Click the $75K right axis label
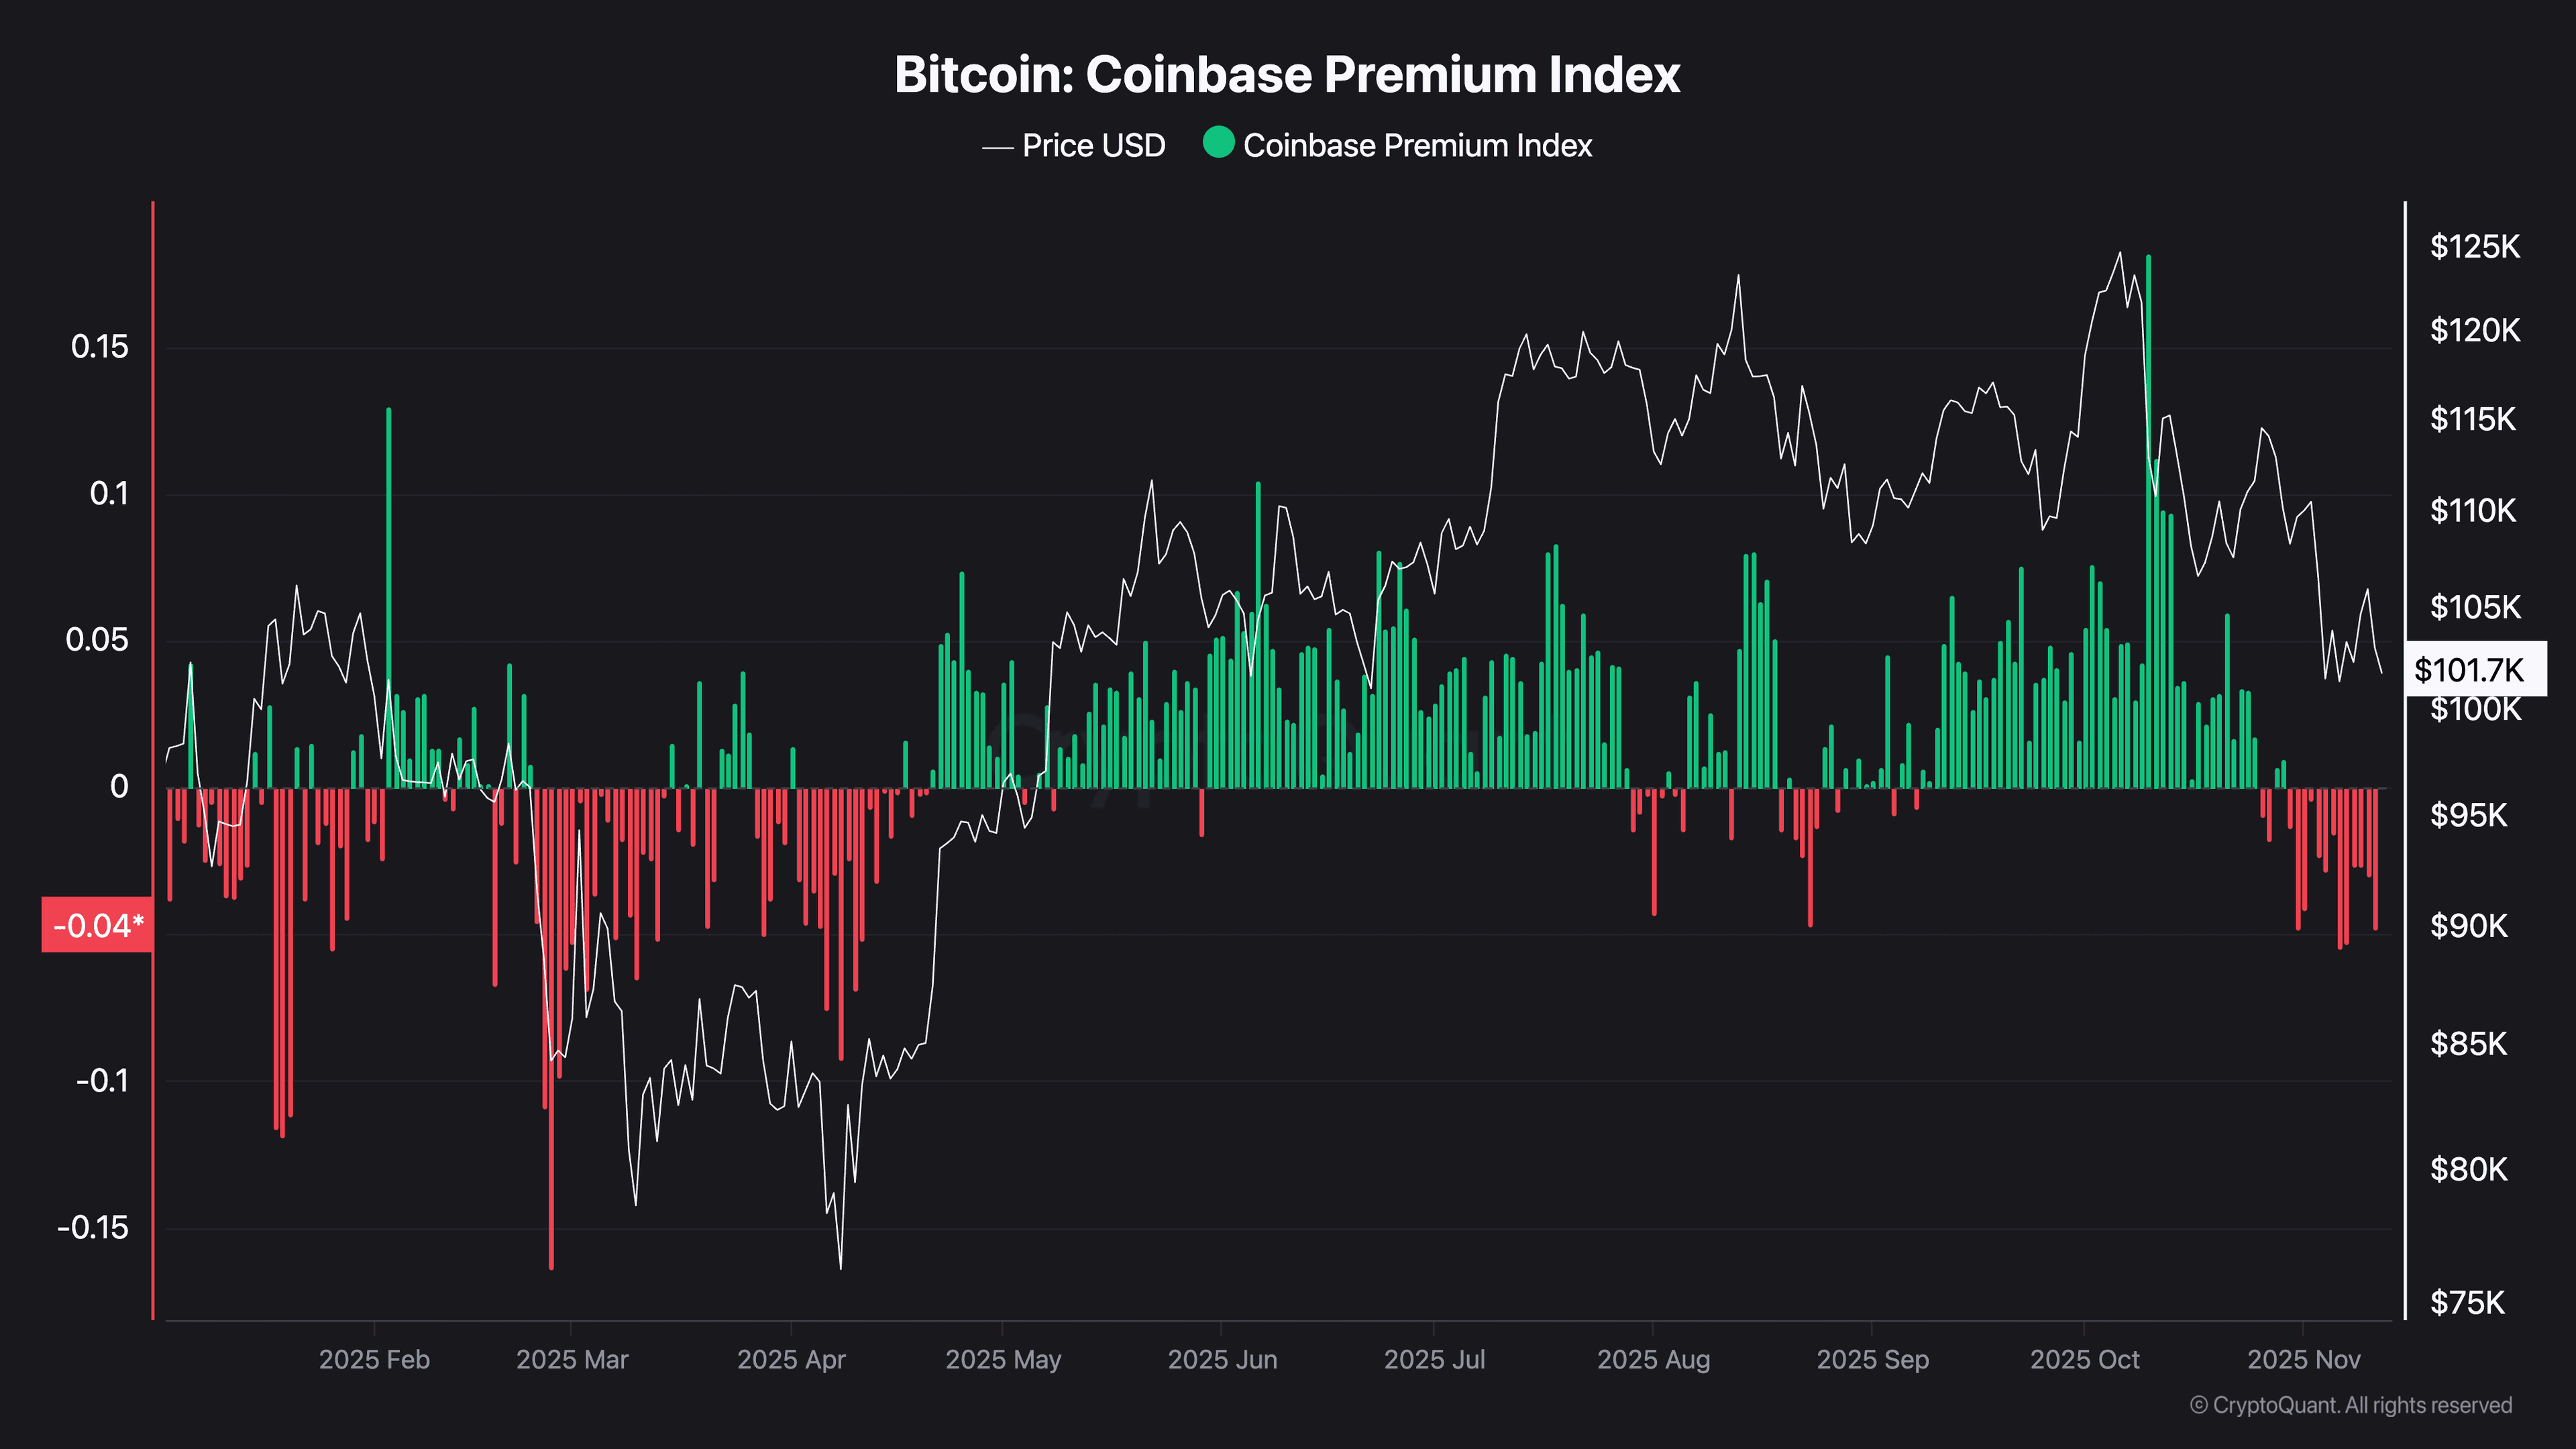This screenshot has width=2576, height=1449. (x=2467, y=1303)
